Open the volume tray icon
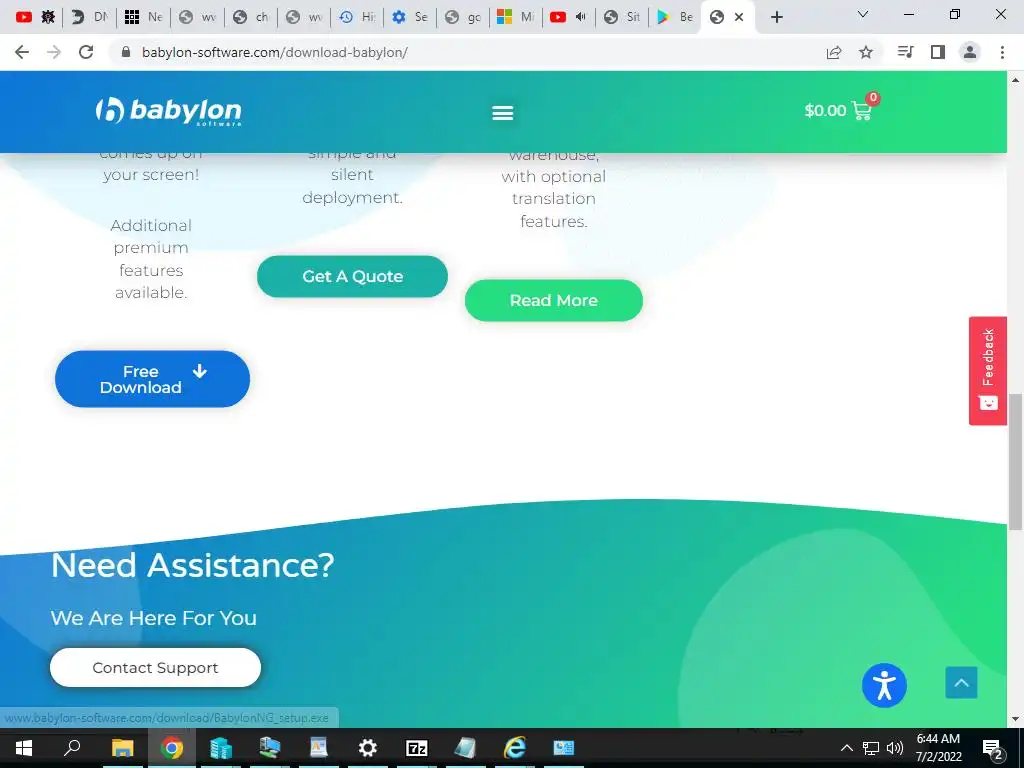The width and height of the screenshot is (1024, 768). tap(895, 748)
